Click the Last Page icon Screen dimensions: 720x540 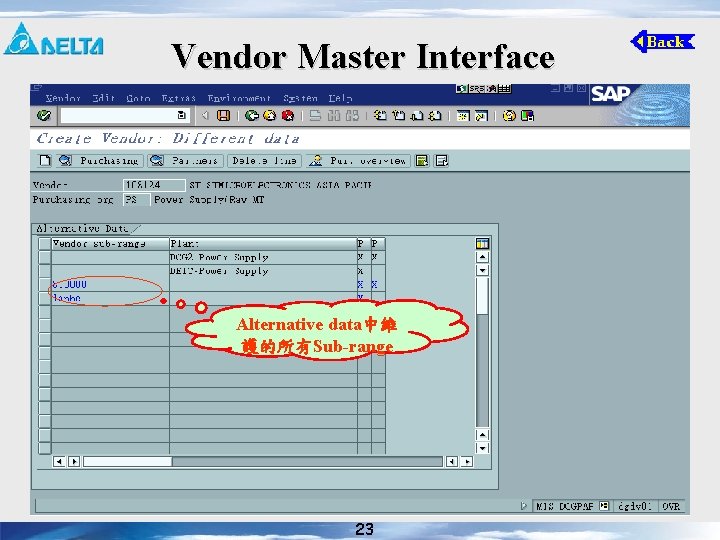pos(435,116)
